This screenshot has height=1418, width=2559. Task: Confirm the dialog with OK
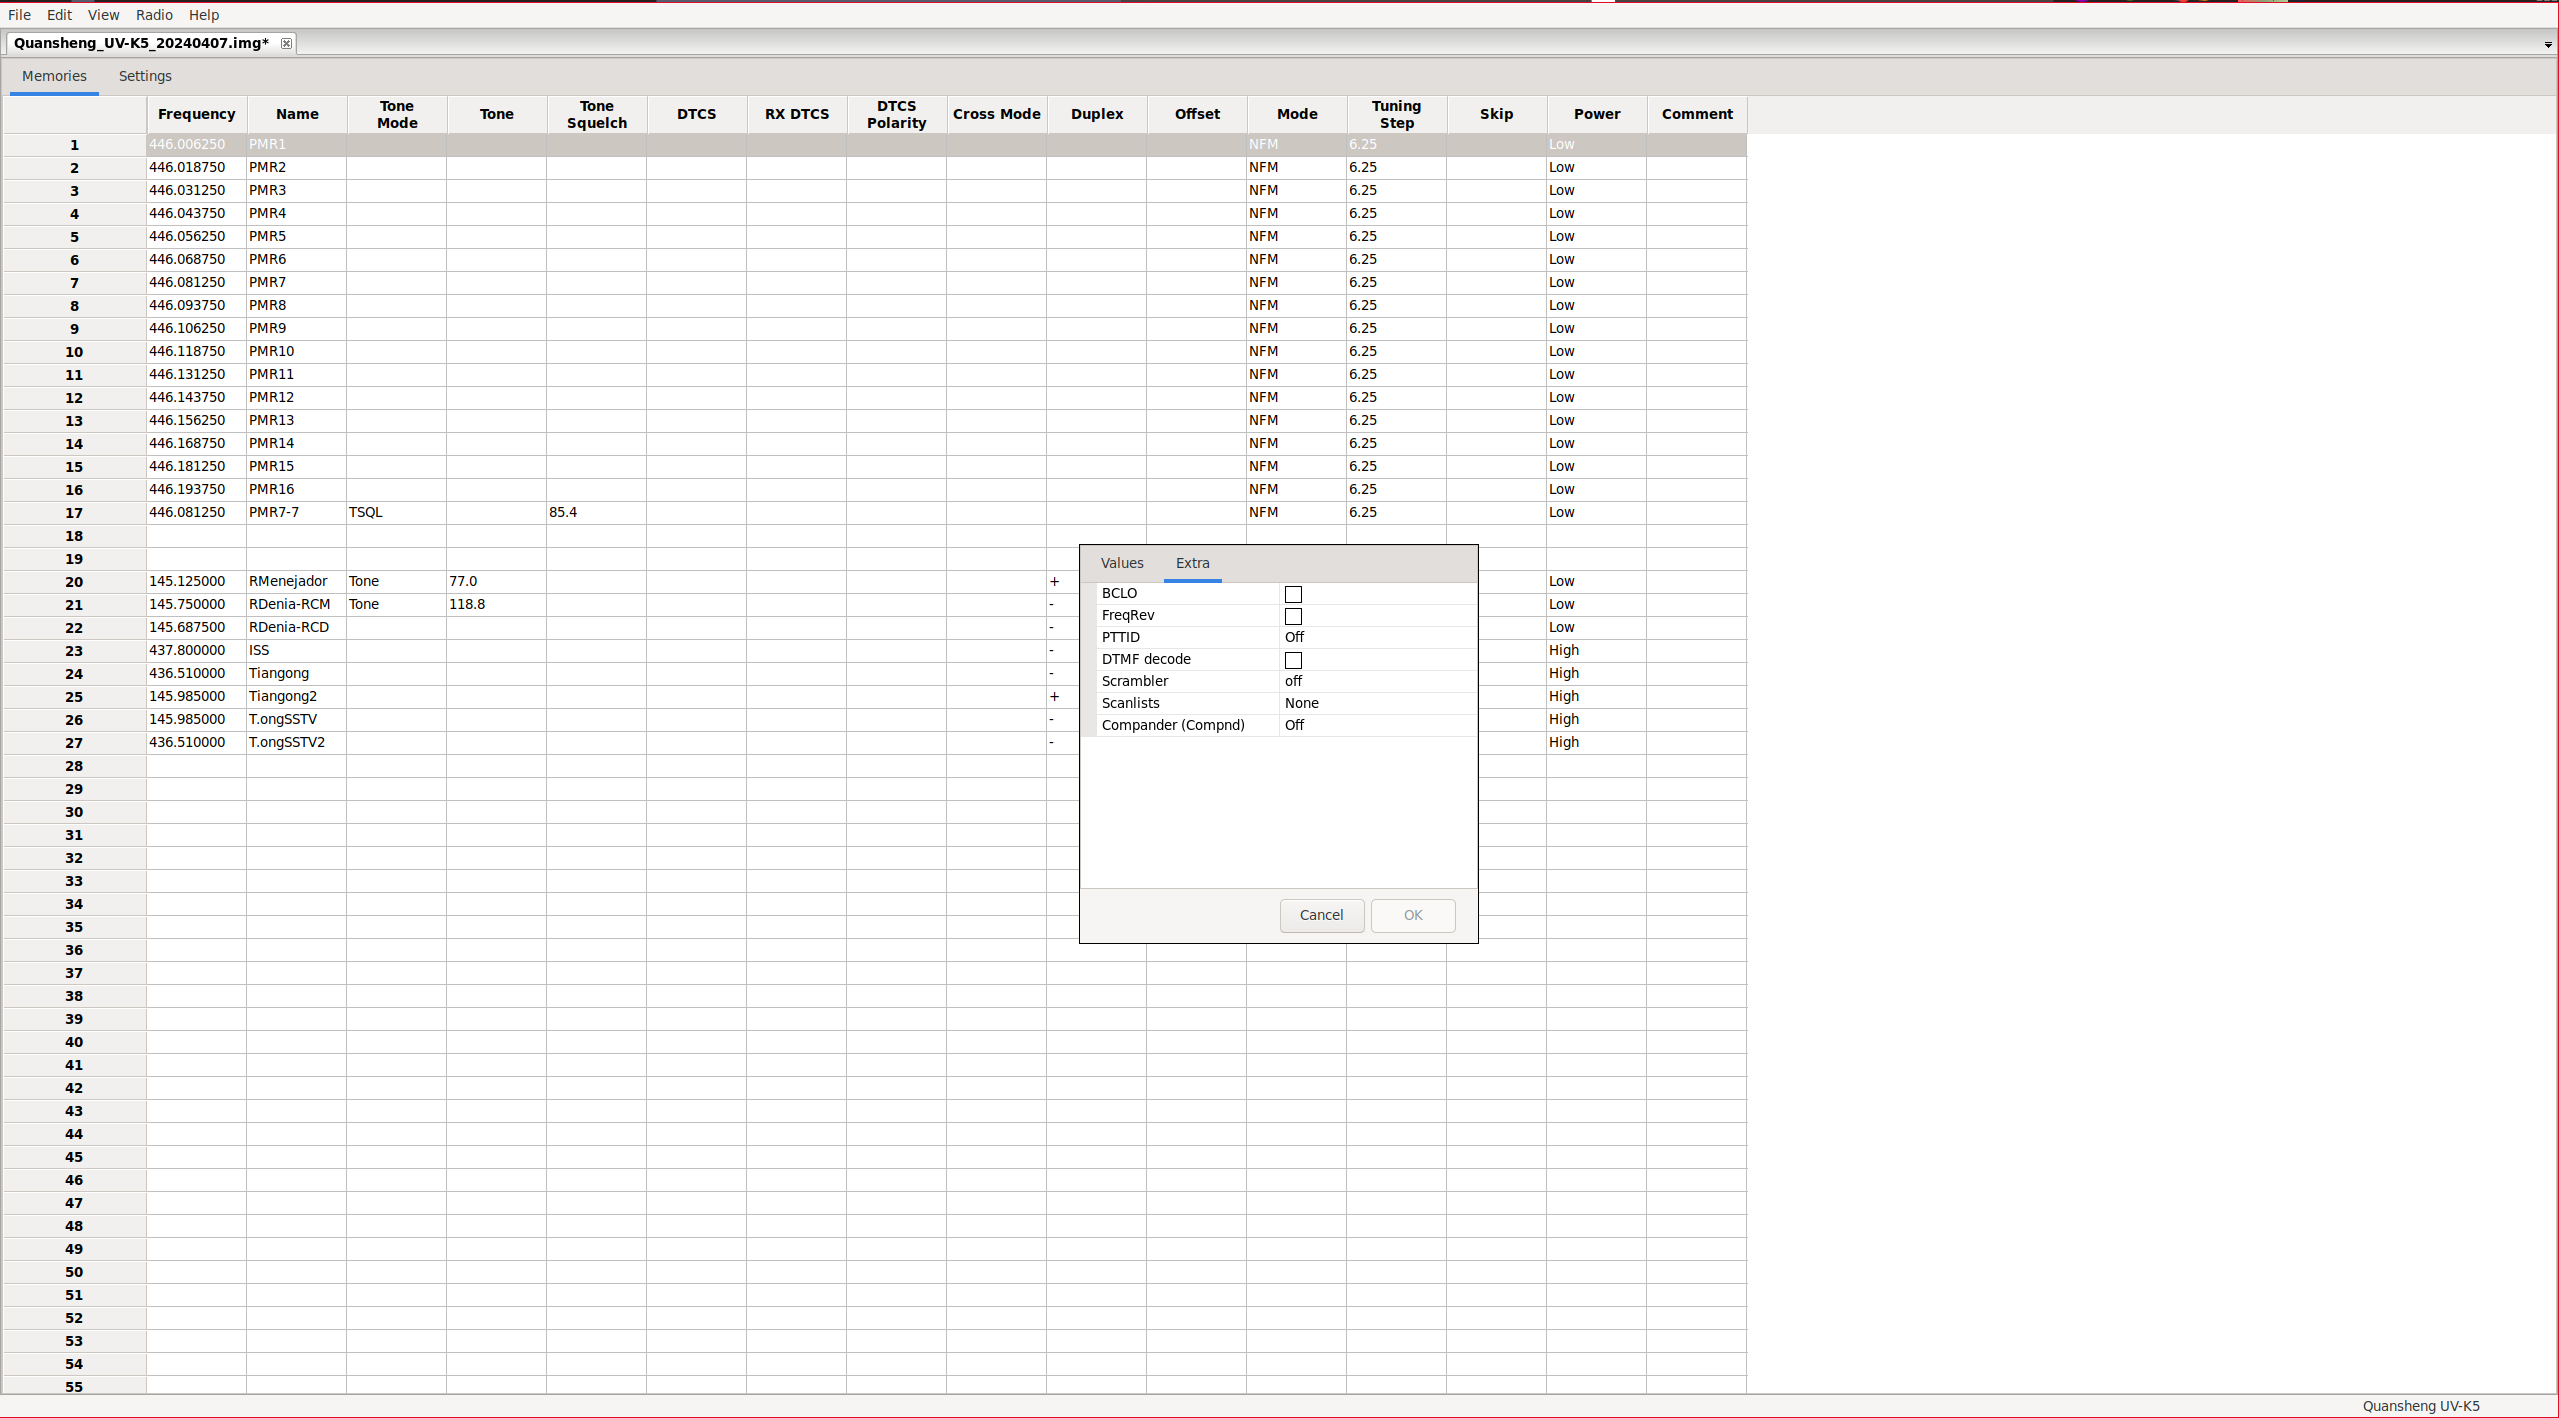pos(1412,915)
